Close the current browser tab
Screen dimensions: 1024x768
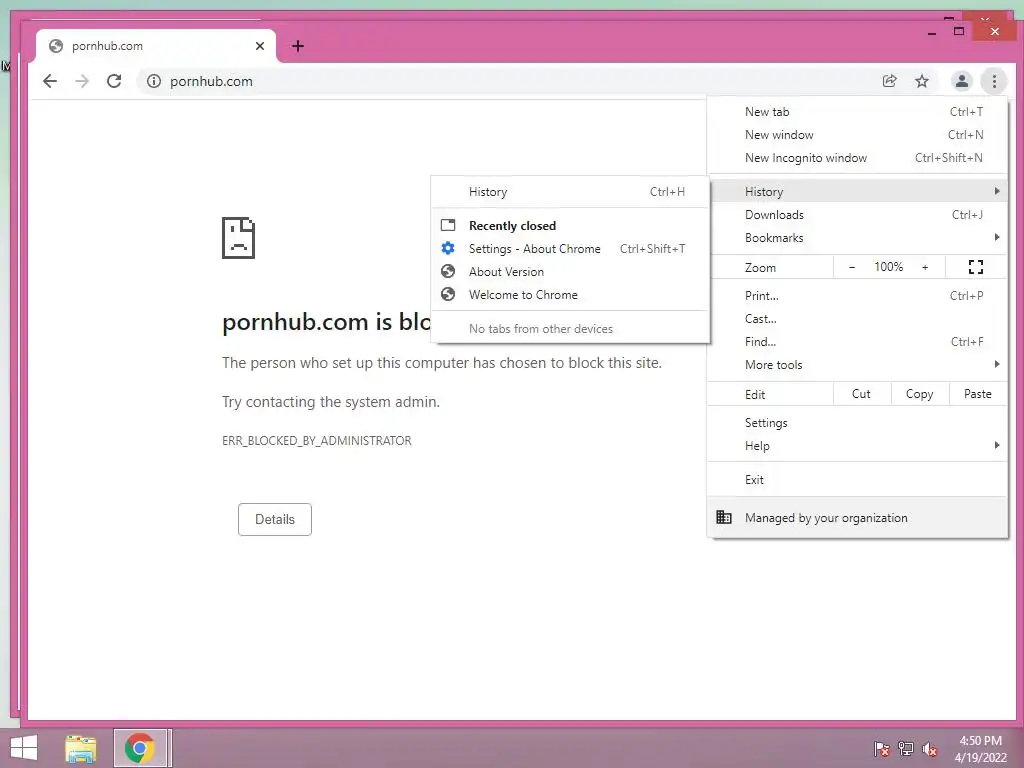click(x=260, y=46)
